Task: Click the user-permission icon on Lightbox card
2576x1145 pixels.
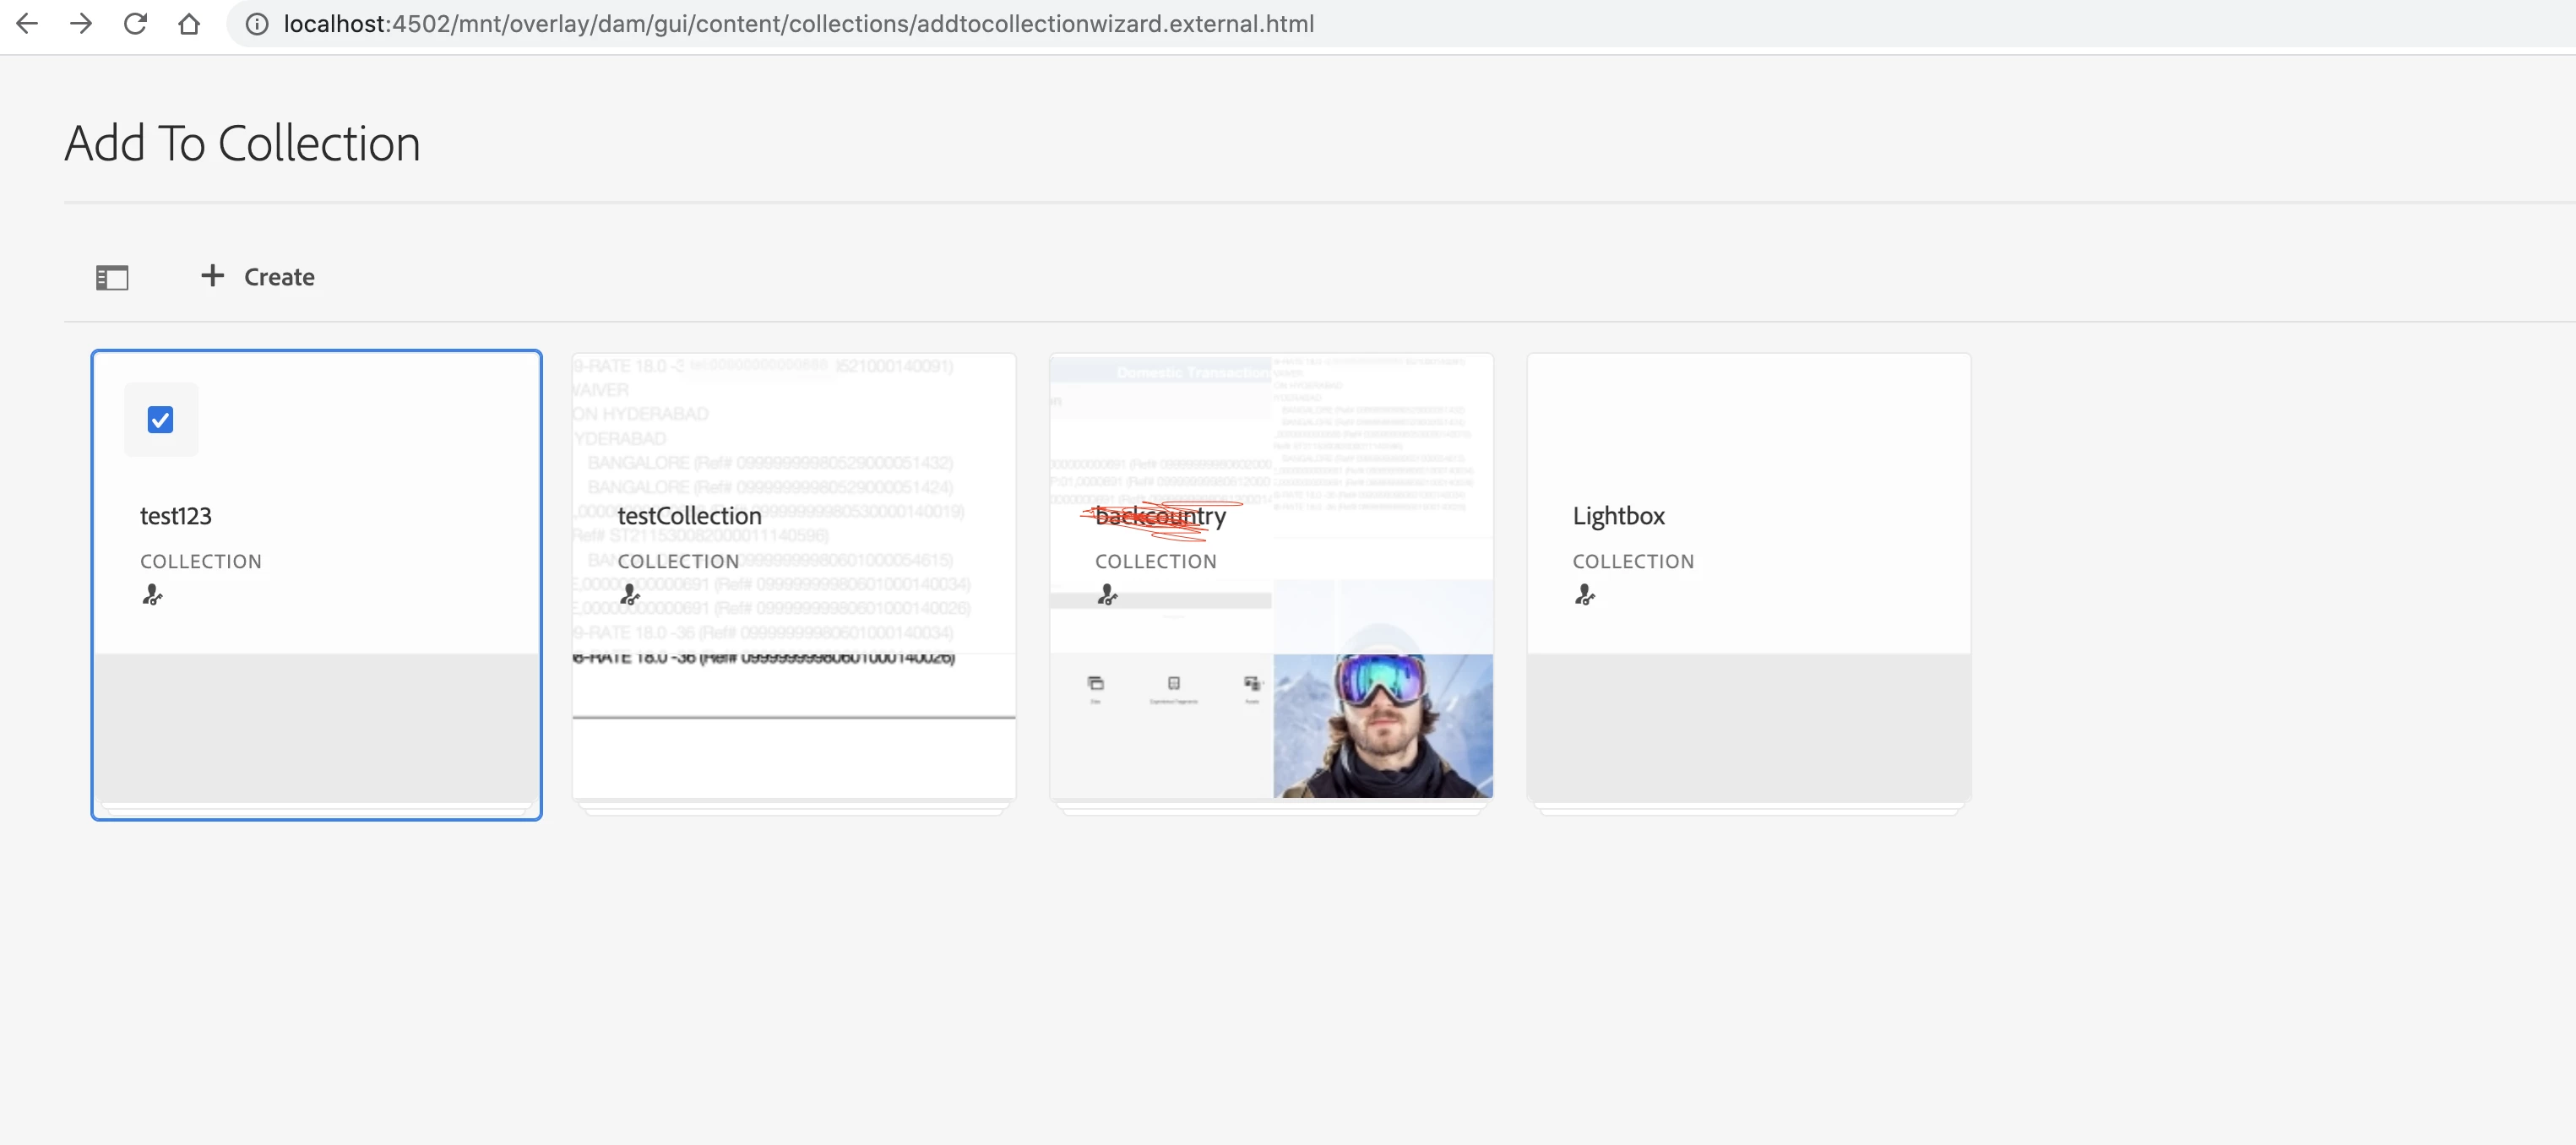Action: [x=1584, y=595]
